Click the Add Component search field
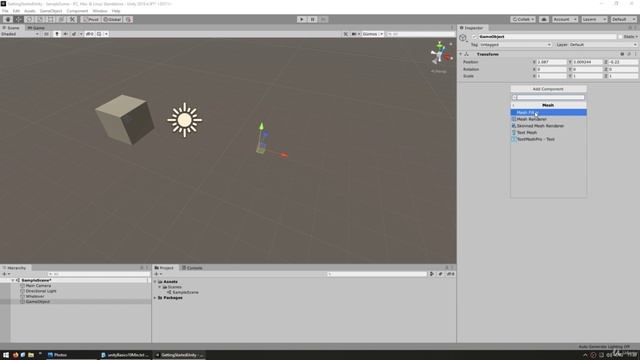The height and width of the screenshot is (360, 640). click(548, 98)
